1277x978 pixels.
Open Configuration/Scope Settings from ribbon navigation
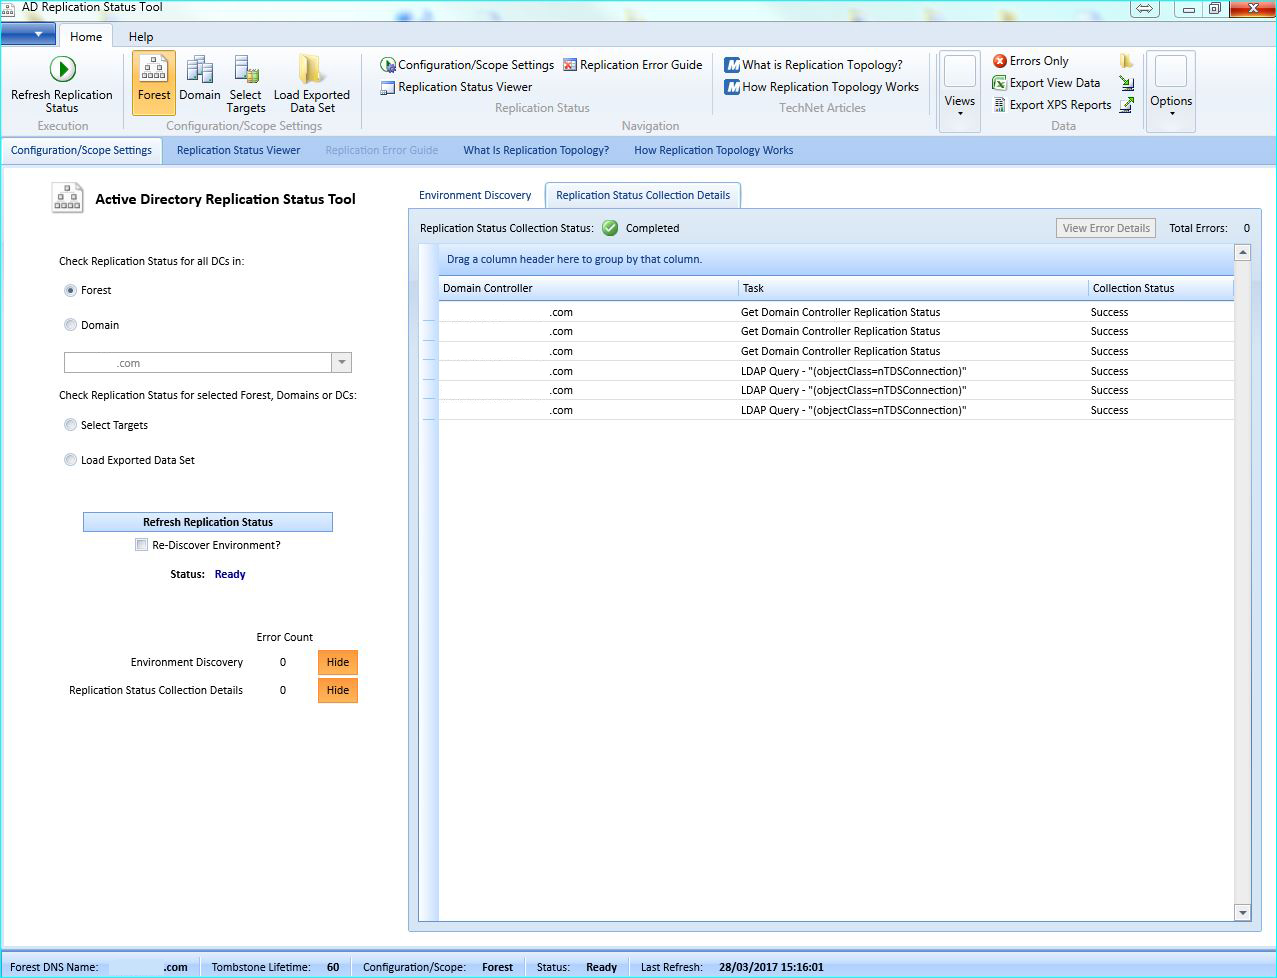[x=467, y=65]
